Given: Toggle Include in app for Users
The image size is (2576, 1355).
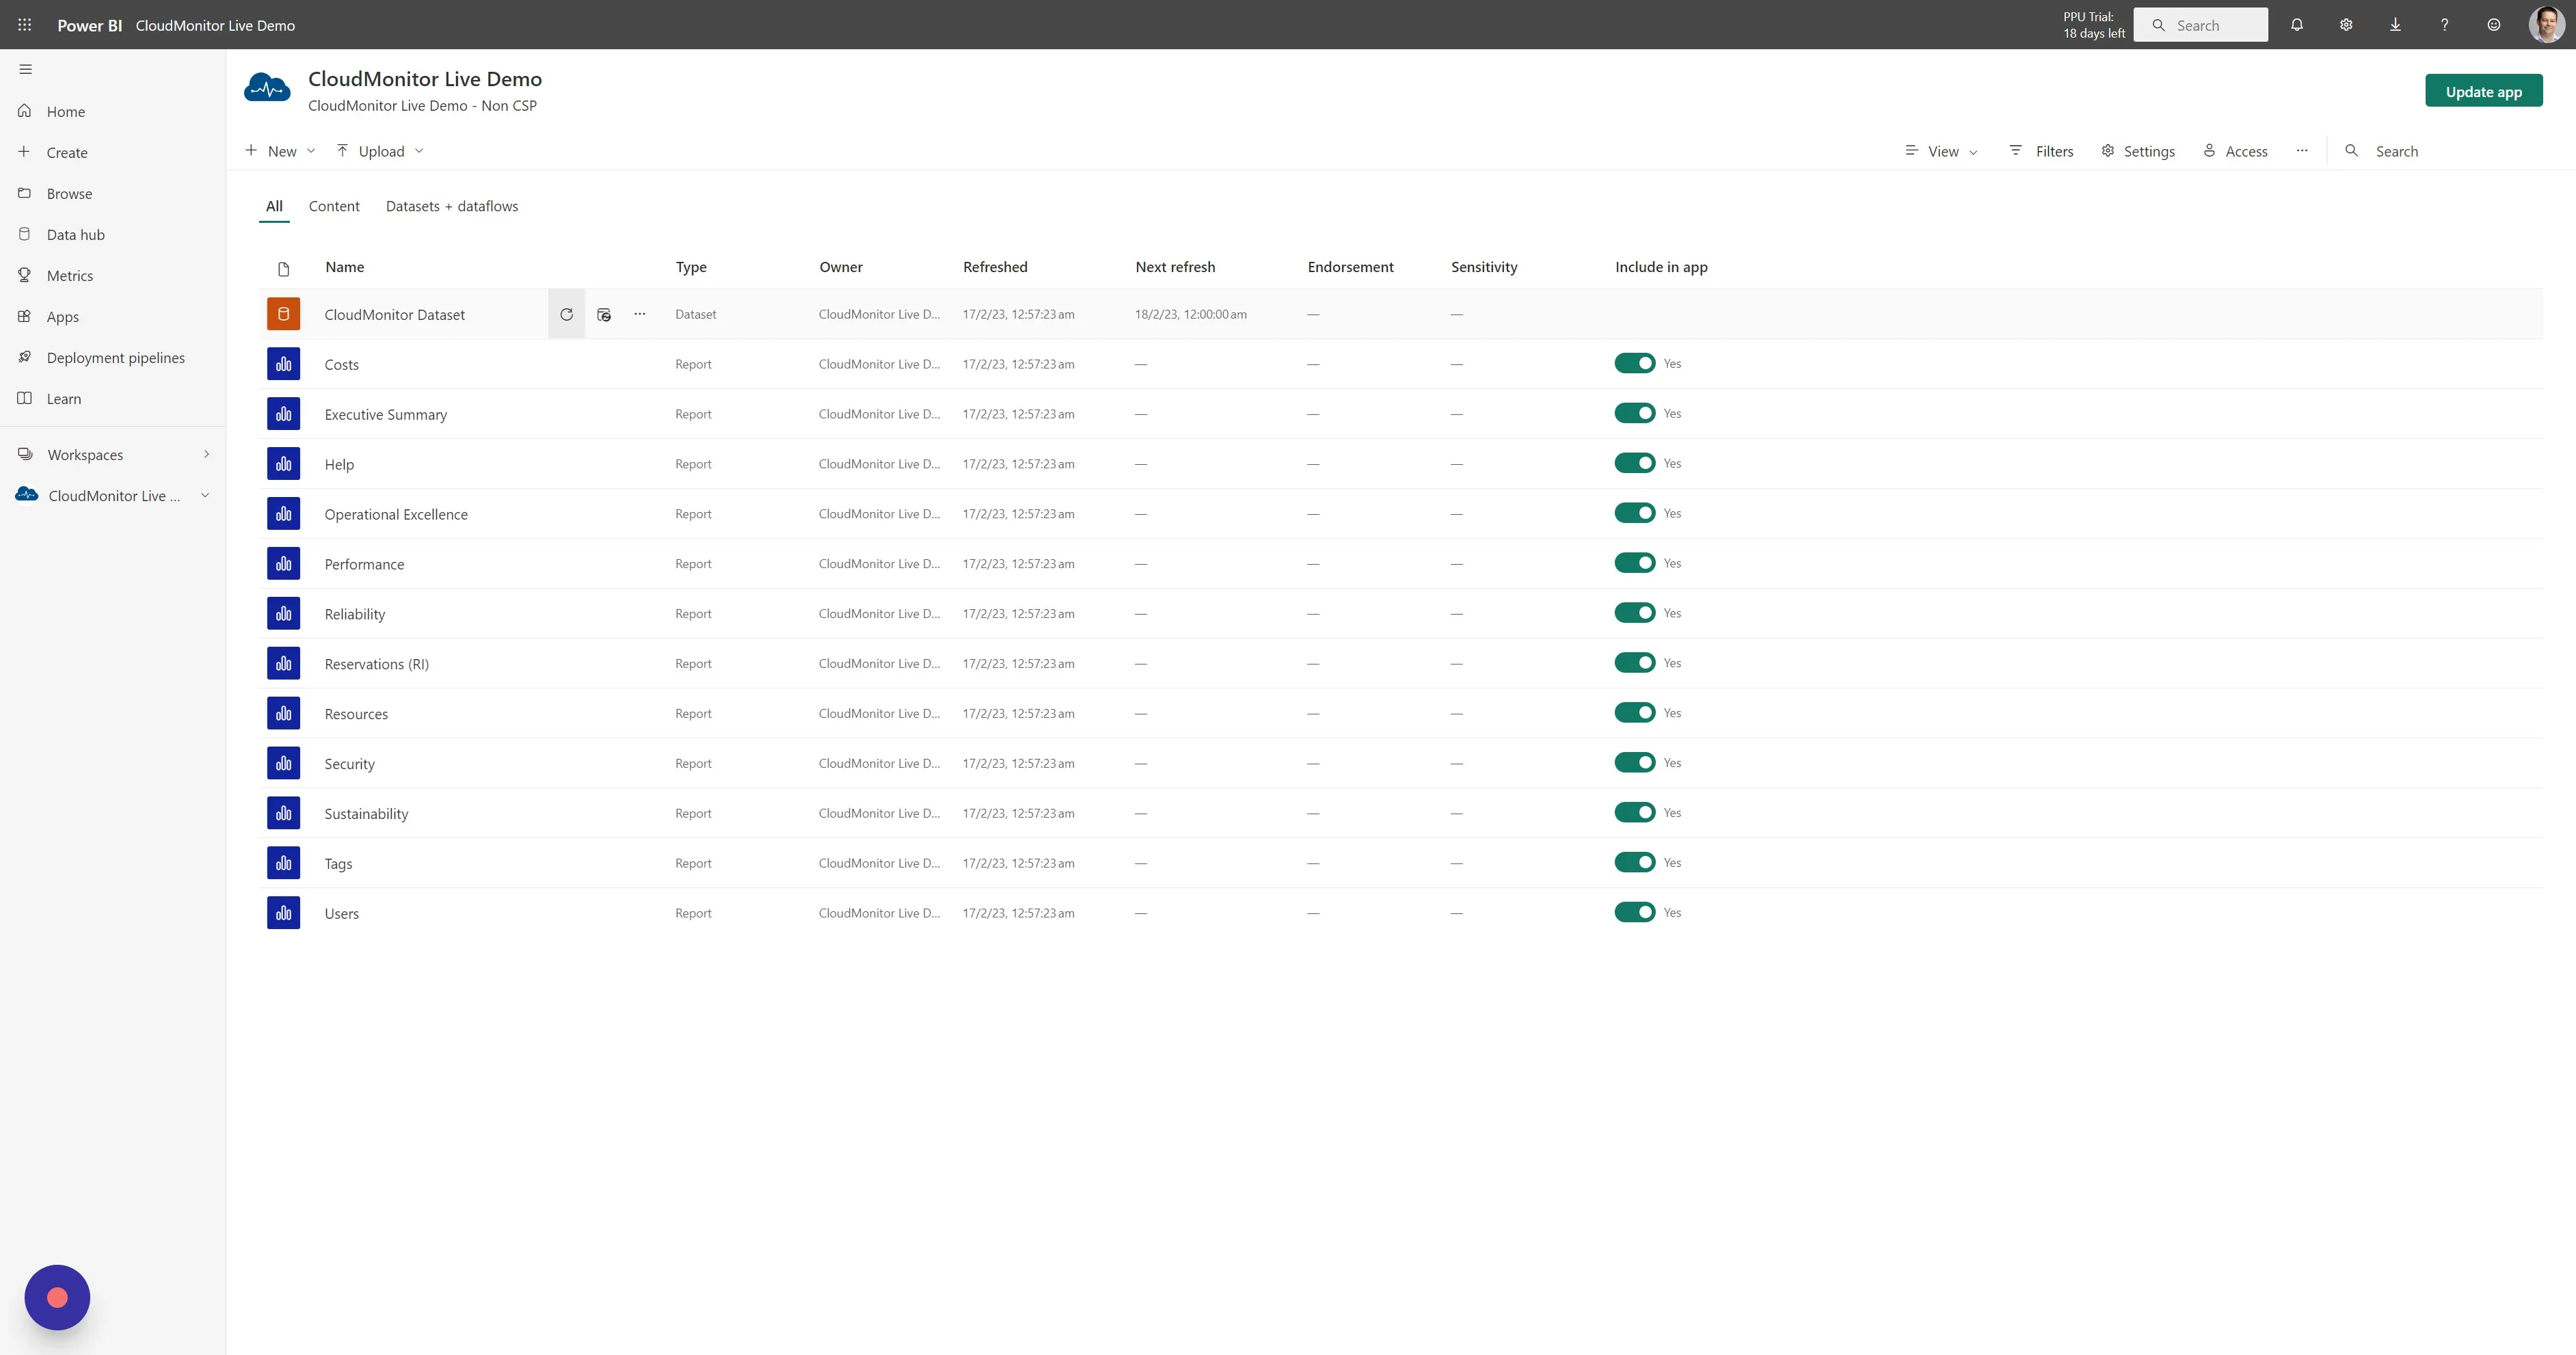Looking at the screenshot, I should click(1635, 912).
